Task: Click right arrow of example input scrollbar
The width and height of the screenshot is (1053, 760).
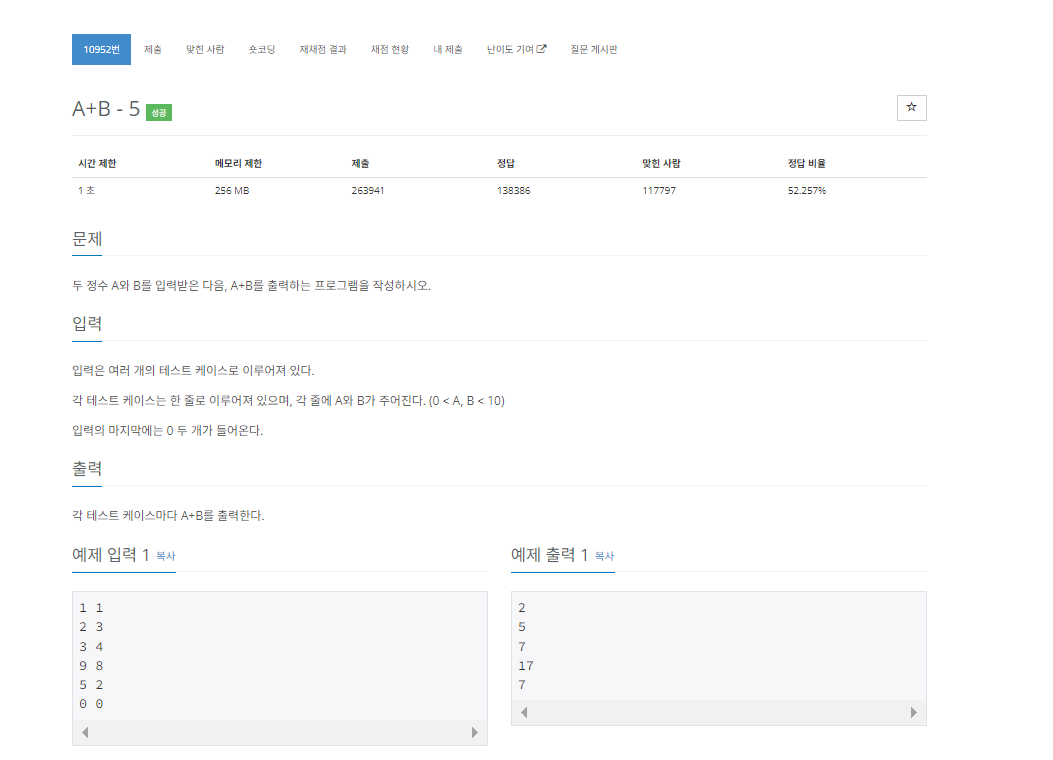Action: tap(475, 732)
